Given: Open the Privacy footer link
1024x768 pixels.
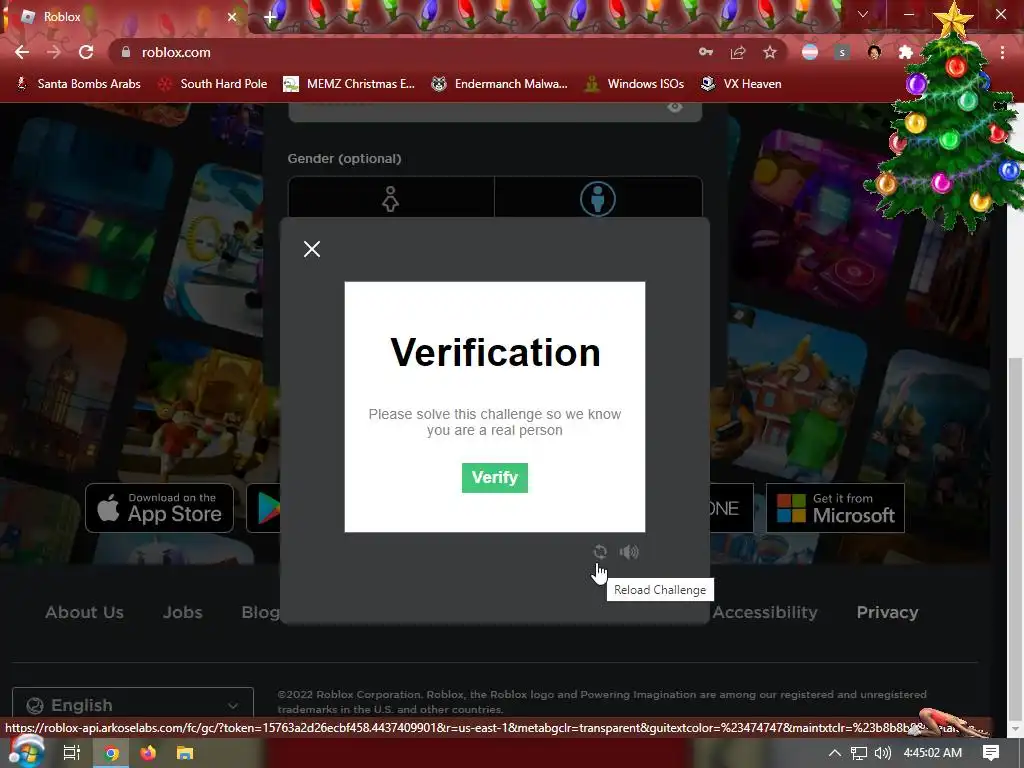Looking at the screenshot, I should (x=887, y=612).
